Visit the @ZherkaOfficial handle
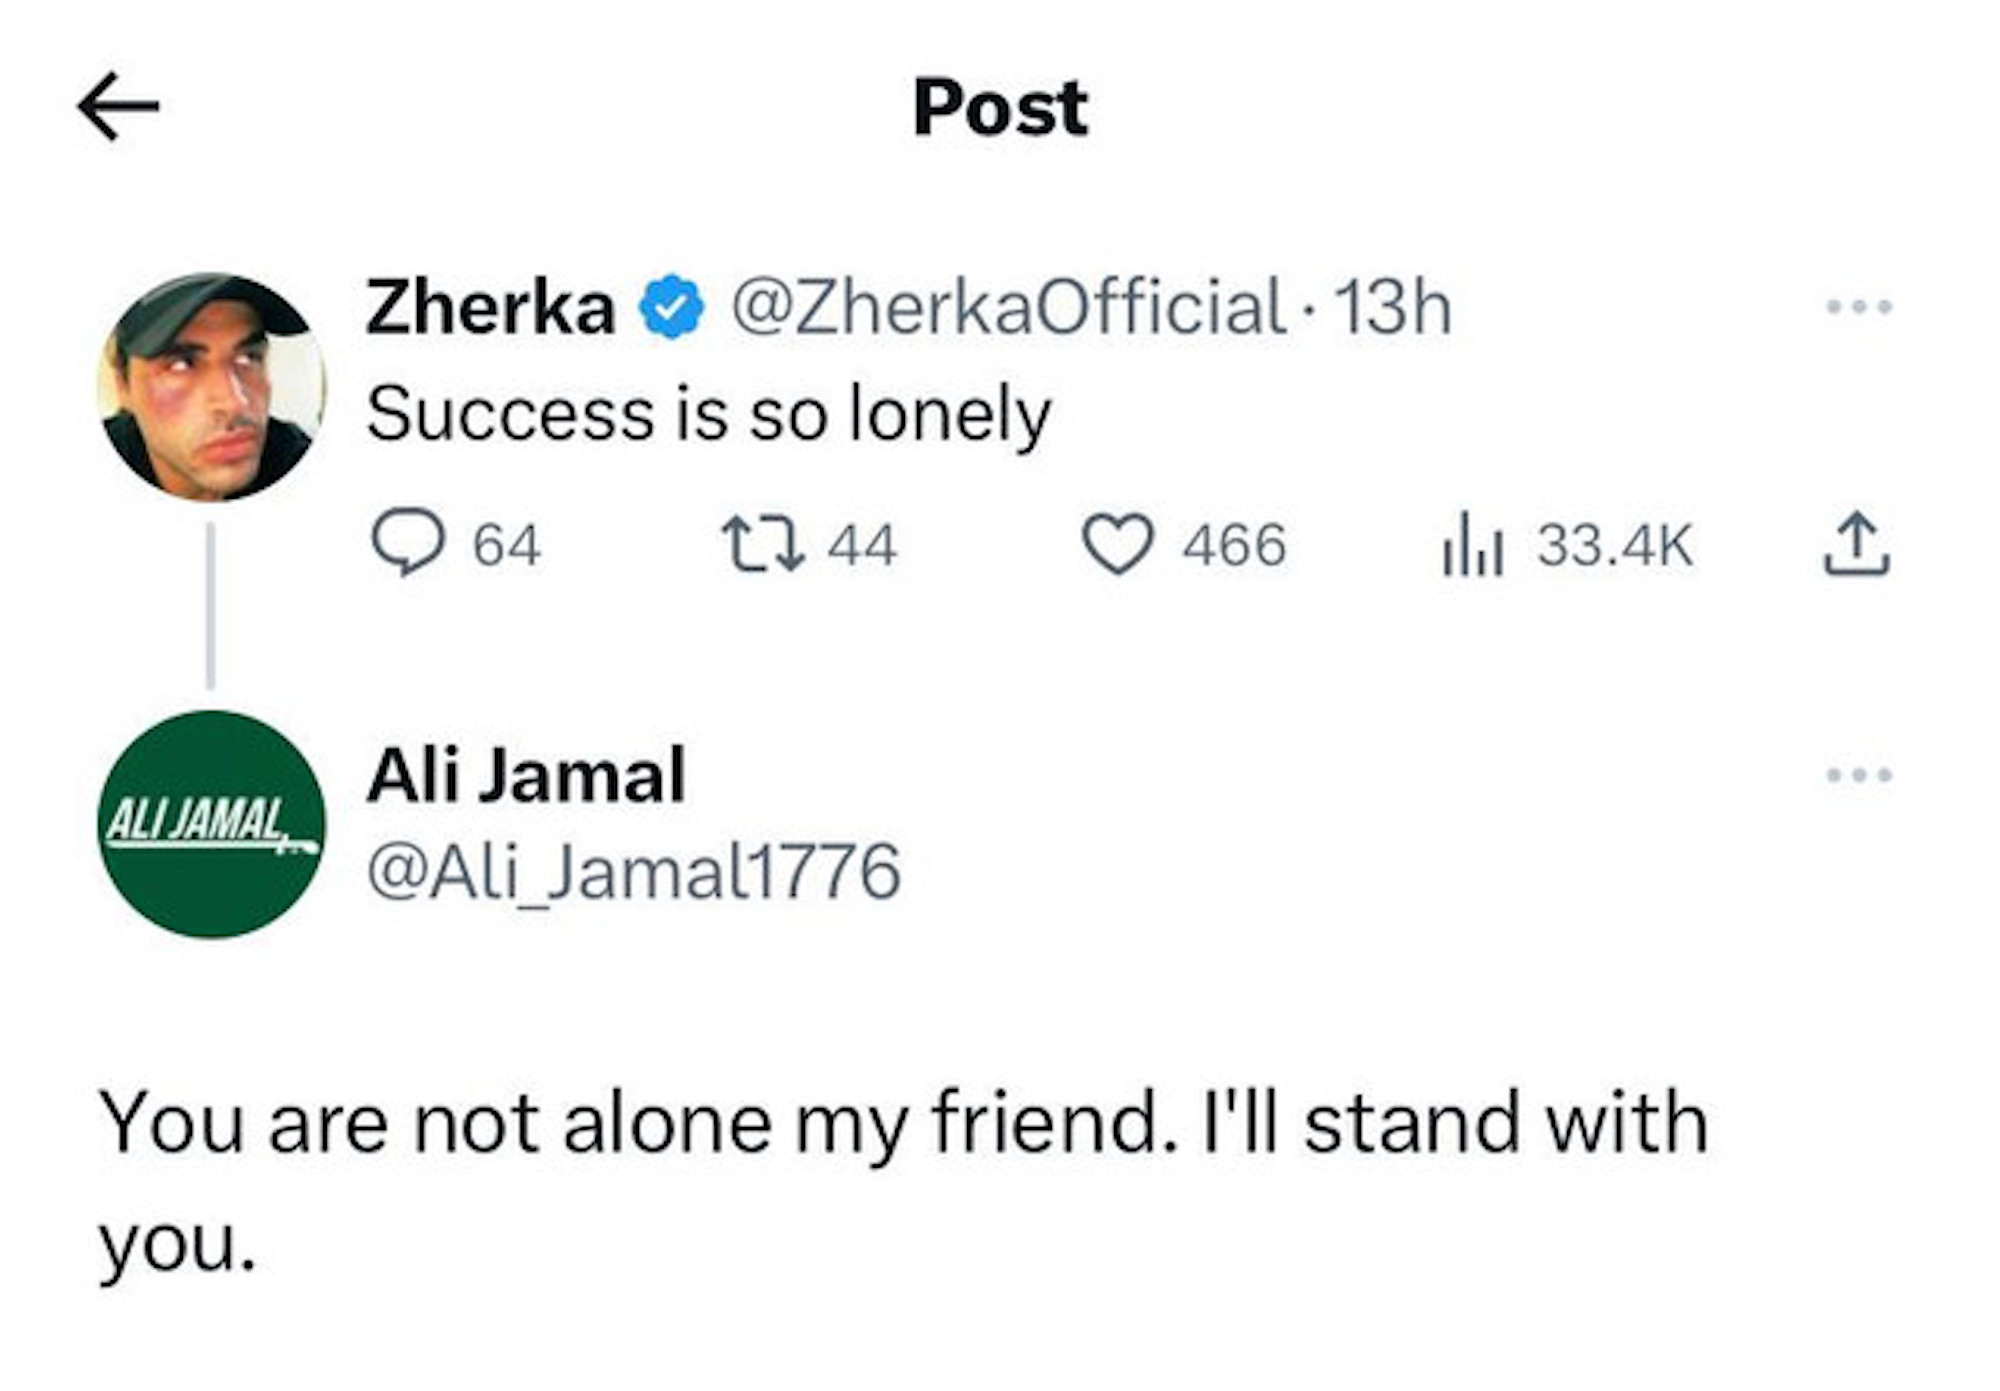 1007,307
